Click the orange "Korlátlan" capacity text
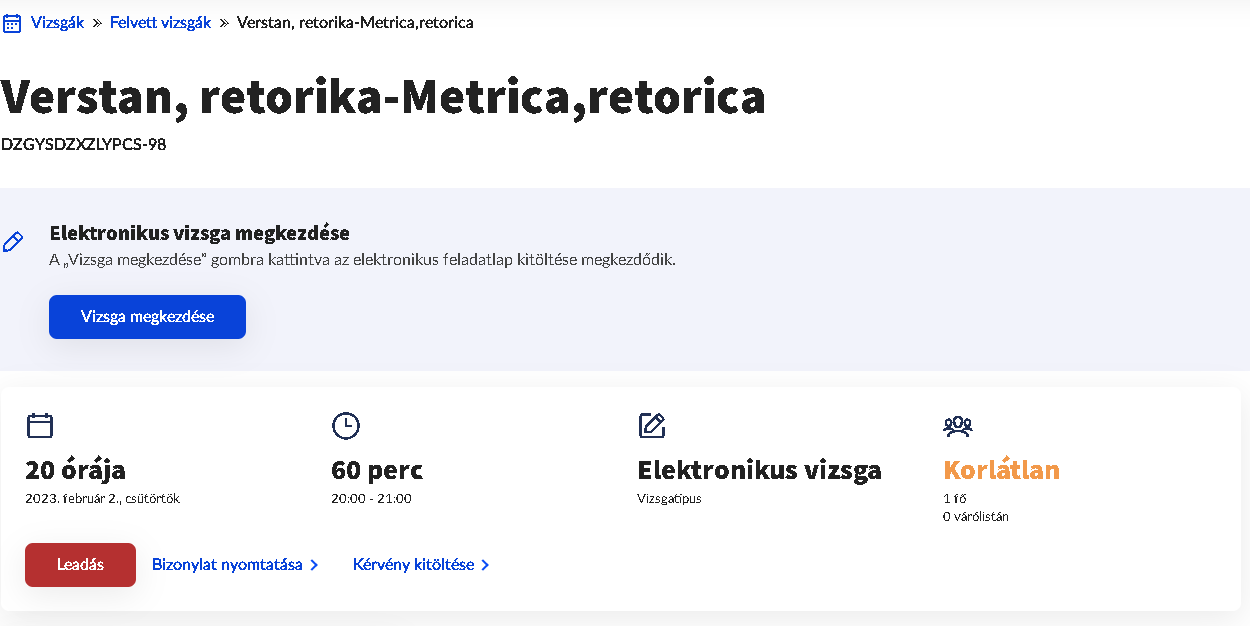1250x626 pixels. tap(1001, 470)
